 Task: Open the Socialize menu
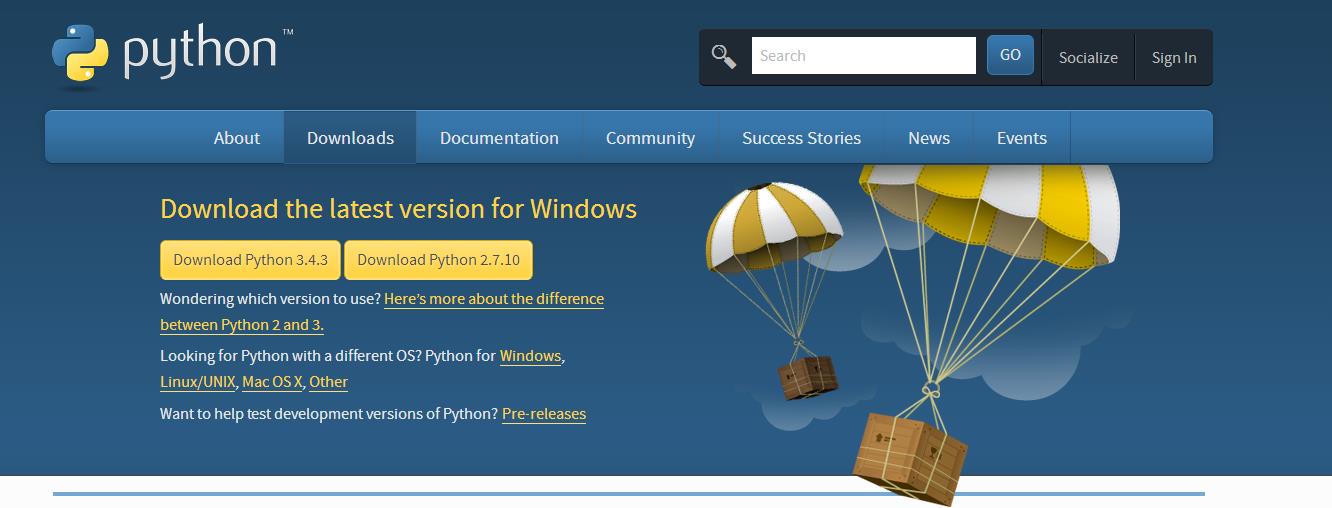click(x=1088, y=57)
